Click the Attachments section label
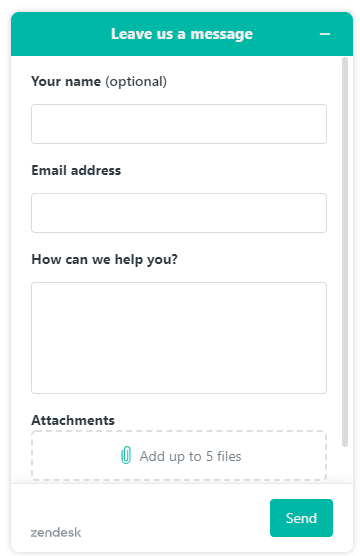 tap(73, 420)
